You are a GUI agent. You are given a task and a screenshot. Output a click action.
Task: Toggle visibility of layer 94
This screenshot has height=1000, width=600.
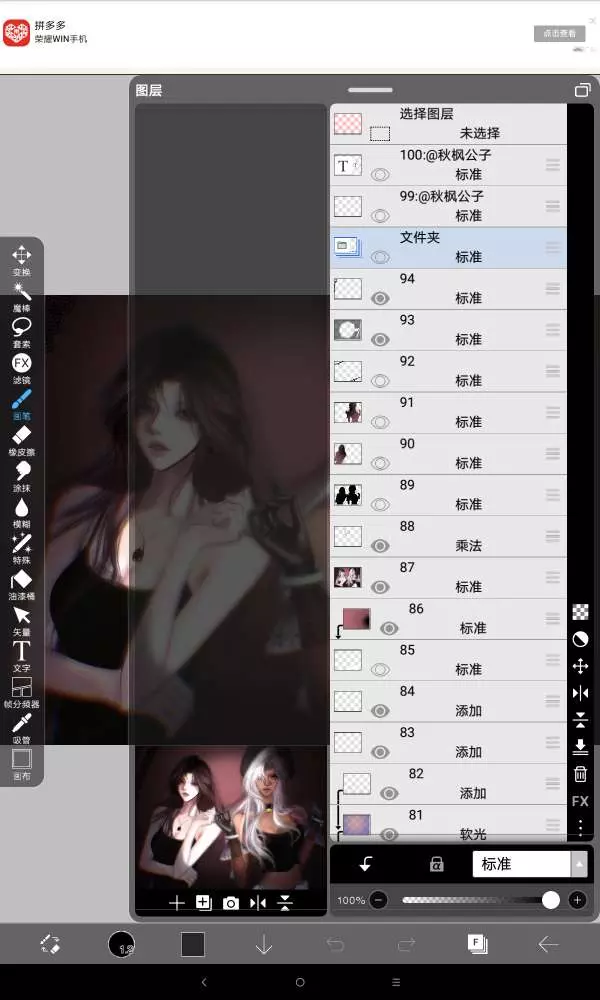(380, 298)
